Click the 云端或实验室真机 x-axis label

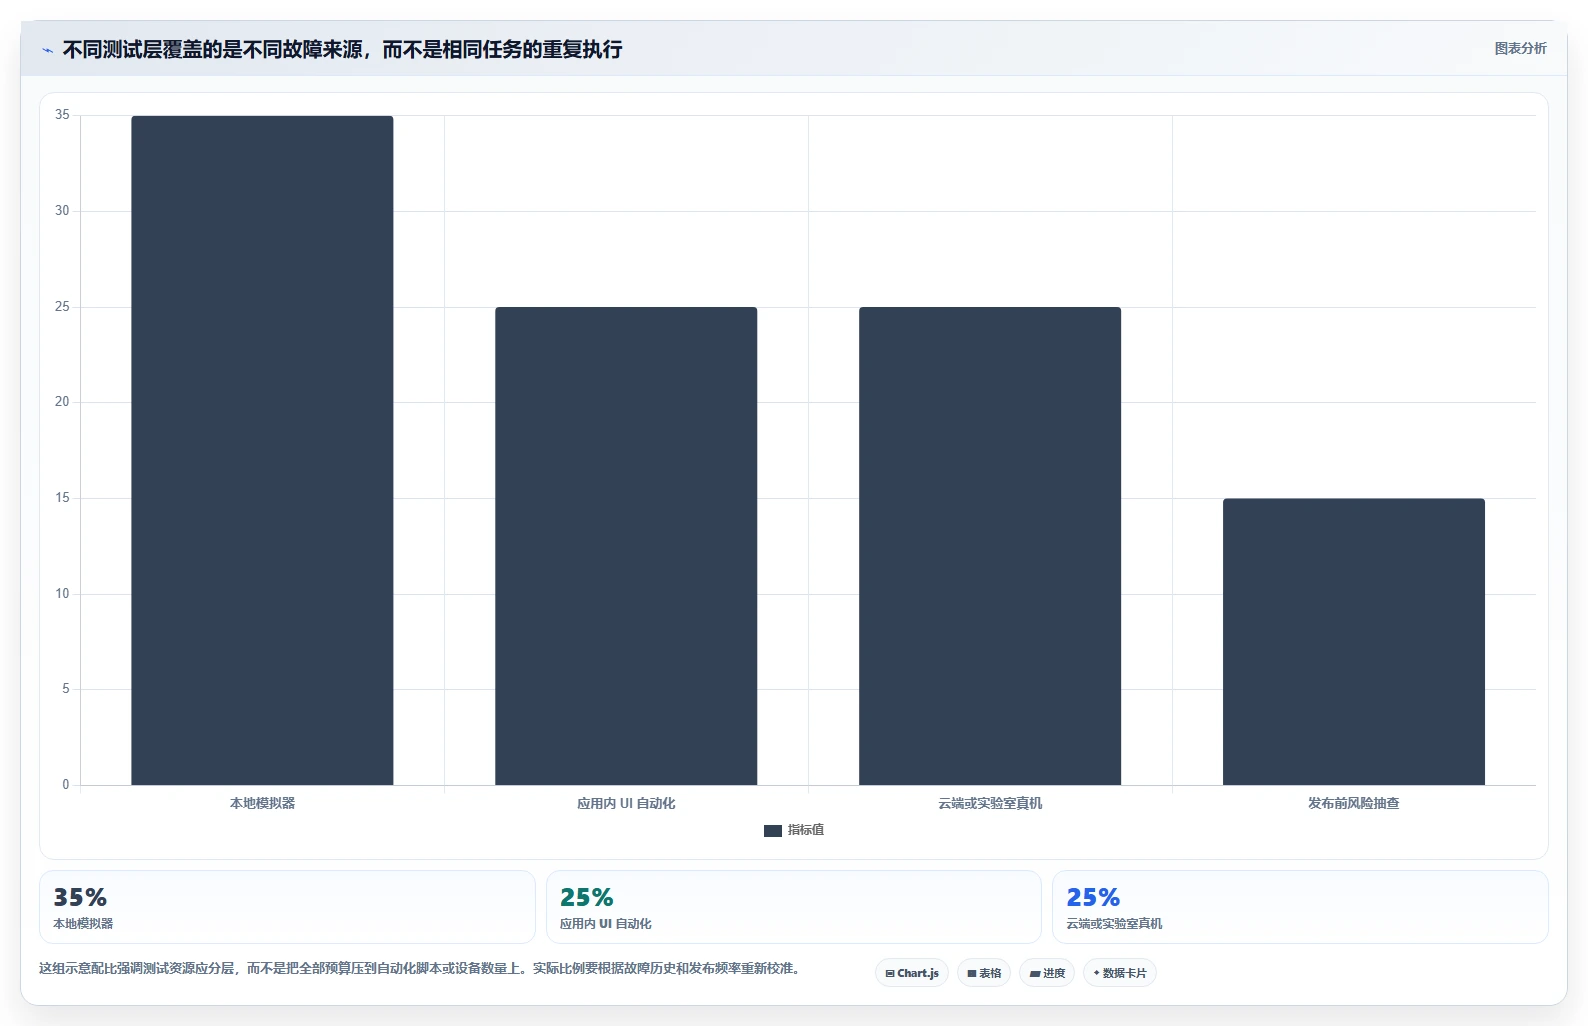coord(990,803)
